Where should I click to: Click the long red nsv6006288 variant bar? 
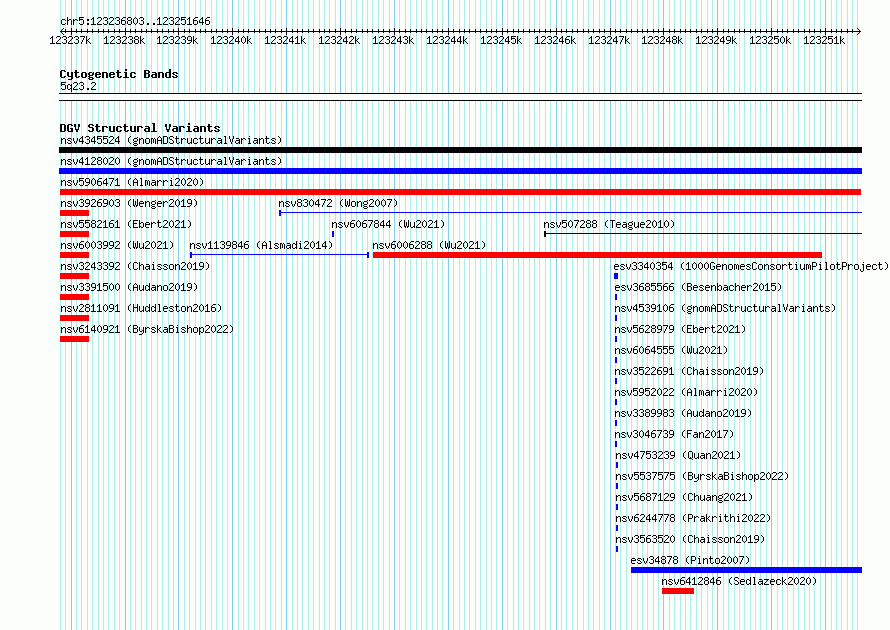597,255
